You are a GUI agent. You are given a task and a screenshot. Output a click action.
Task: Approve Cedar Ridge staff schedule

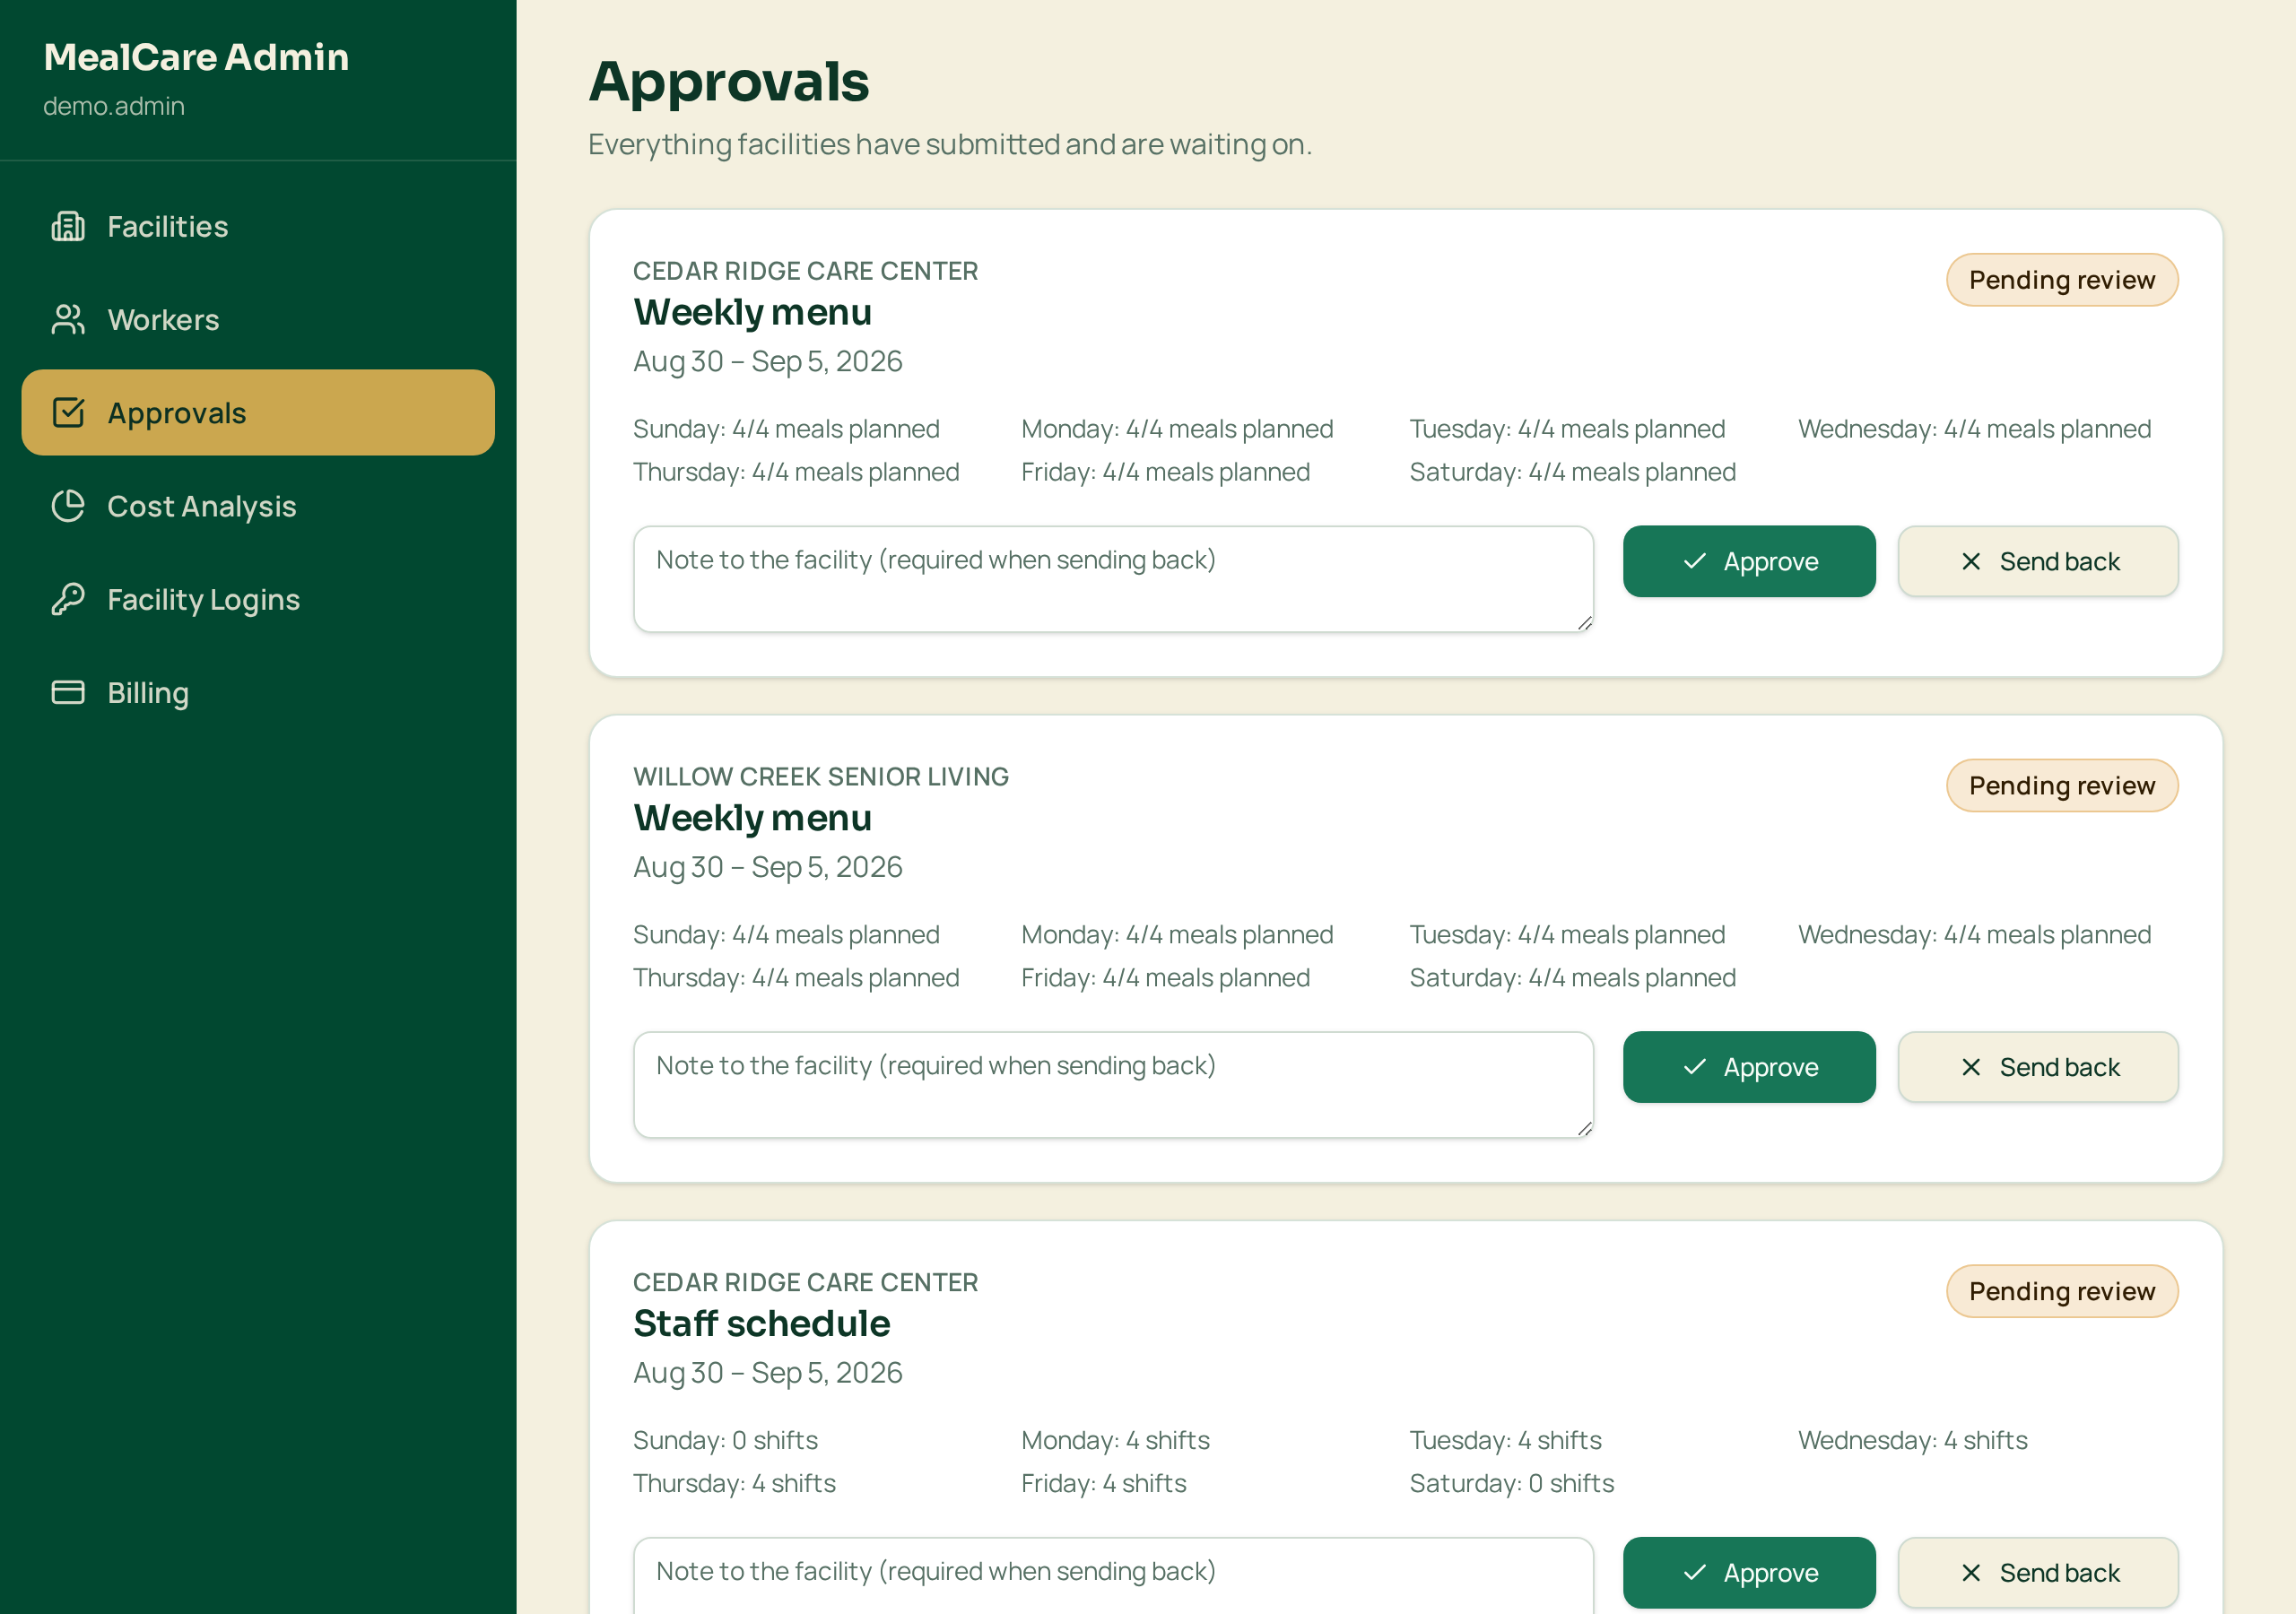tap(1749, 1573)
